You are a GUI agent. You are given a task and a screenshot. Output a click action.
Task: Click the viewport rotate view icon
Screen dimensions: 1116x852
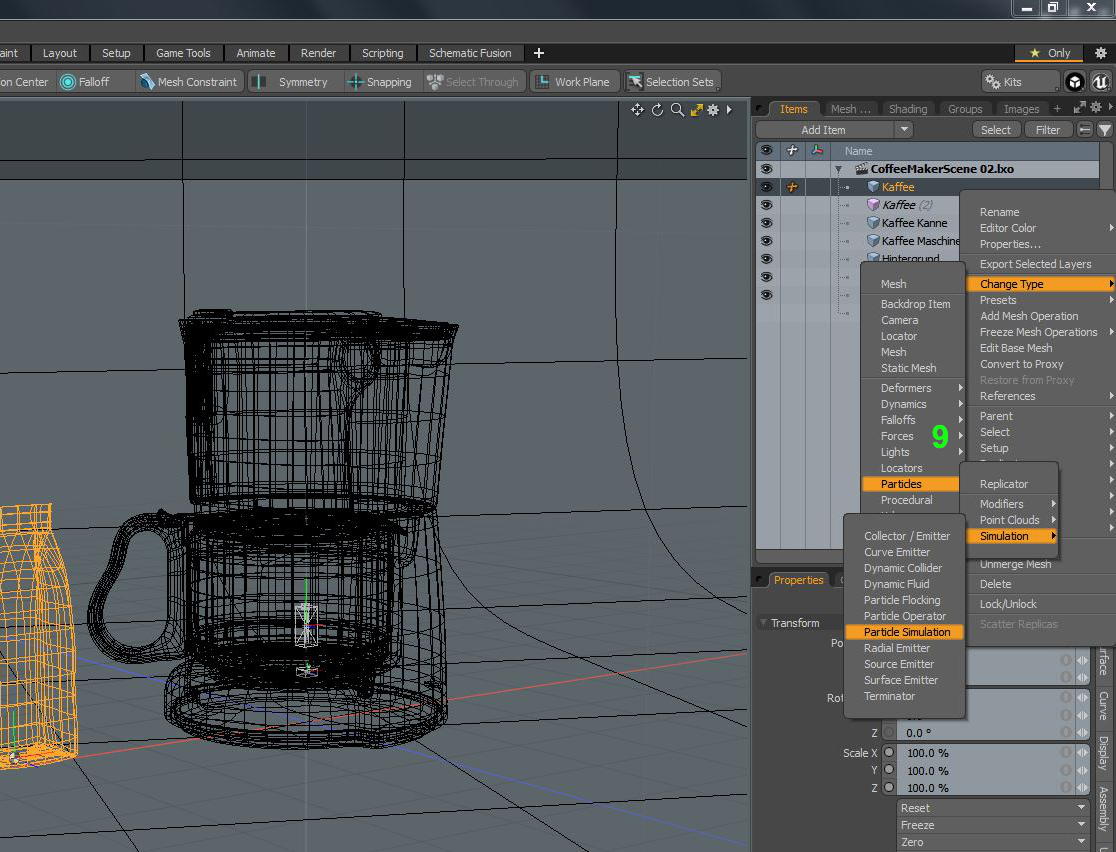point(657,110)
